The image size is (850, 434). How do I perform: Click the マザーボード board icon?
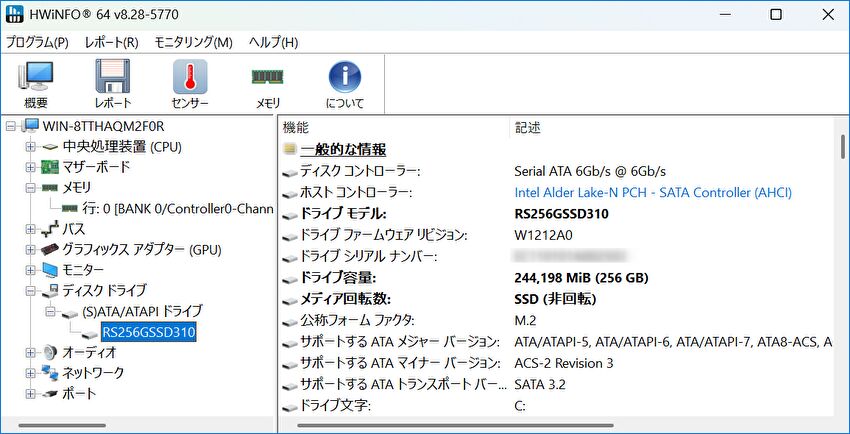[50, 167]
